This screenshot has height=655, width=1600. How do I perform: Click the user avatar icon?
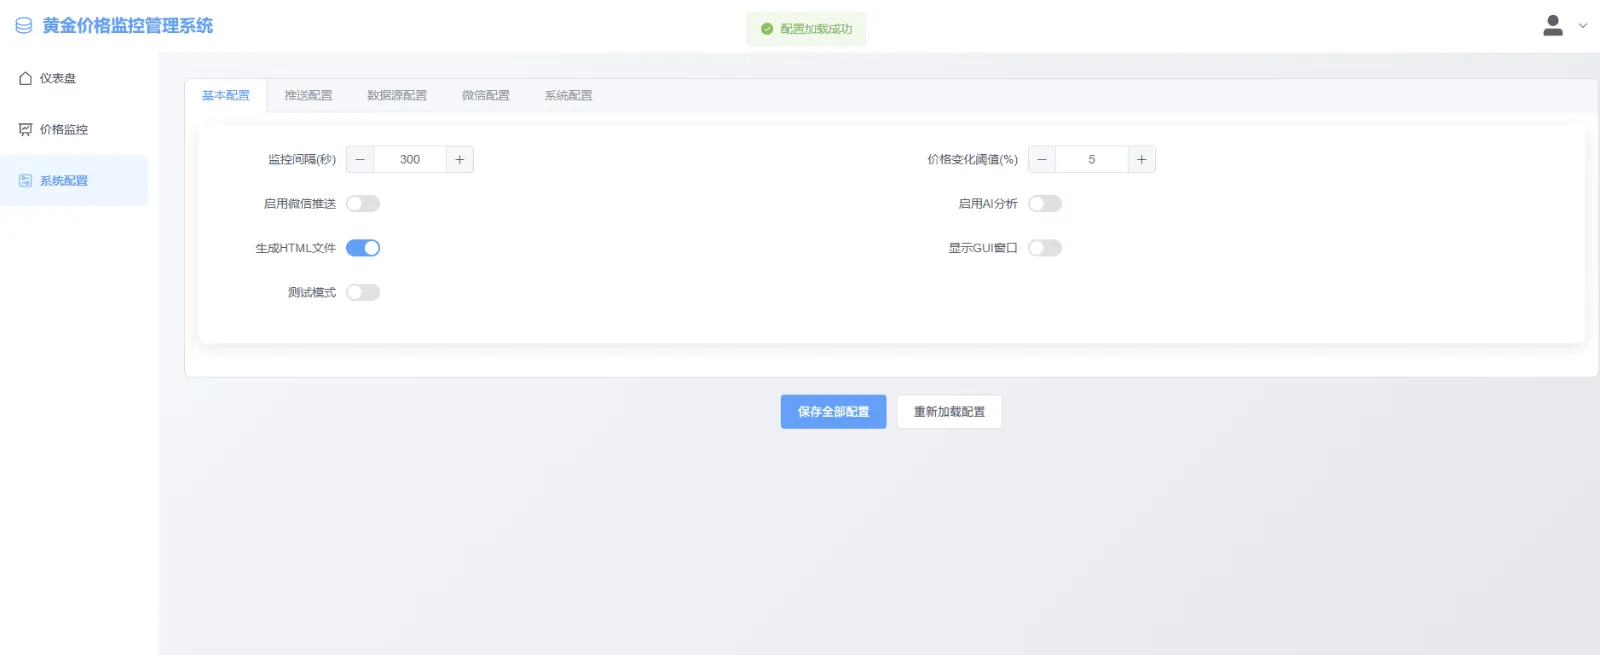[1552, 26]
